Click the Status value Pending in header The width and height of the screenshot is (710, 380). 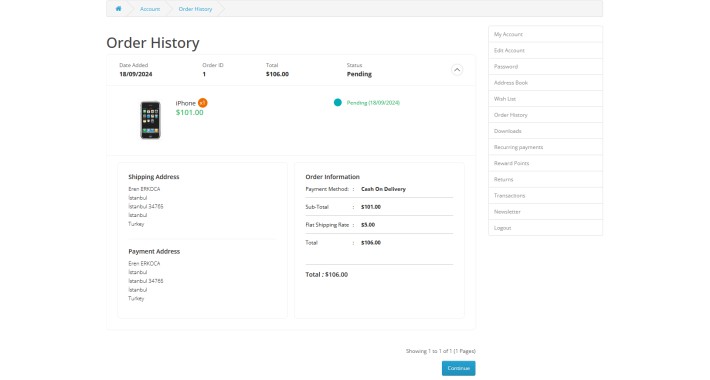[359, 74]
